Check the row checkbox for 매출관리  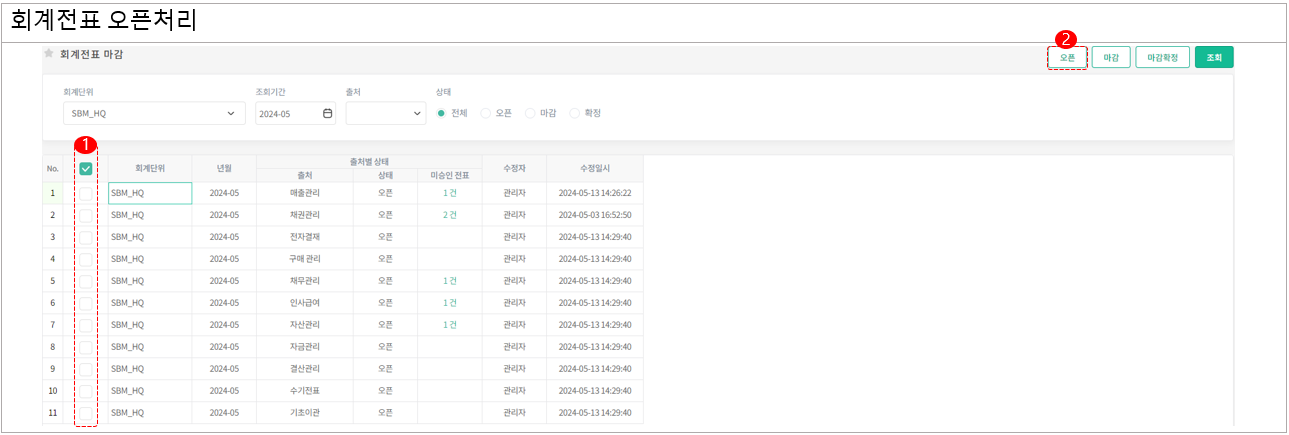(x=86, y=193)
